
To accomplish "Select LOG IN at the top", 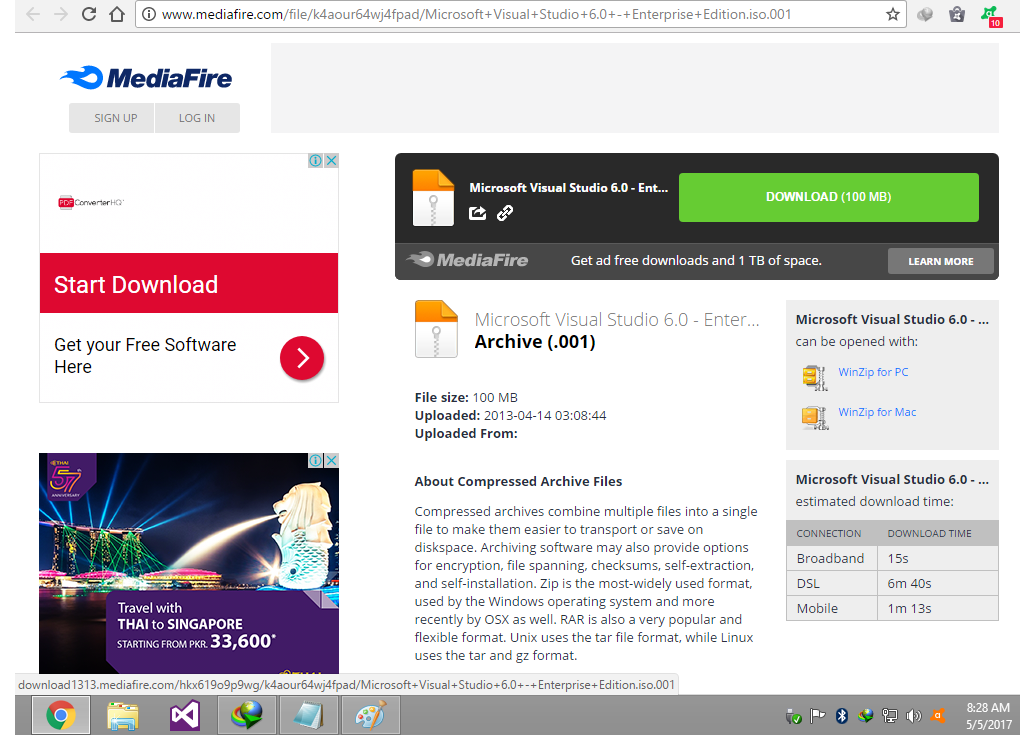I will tap(197, 117).
